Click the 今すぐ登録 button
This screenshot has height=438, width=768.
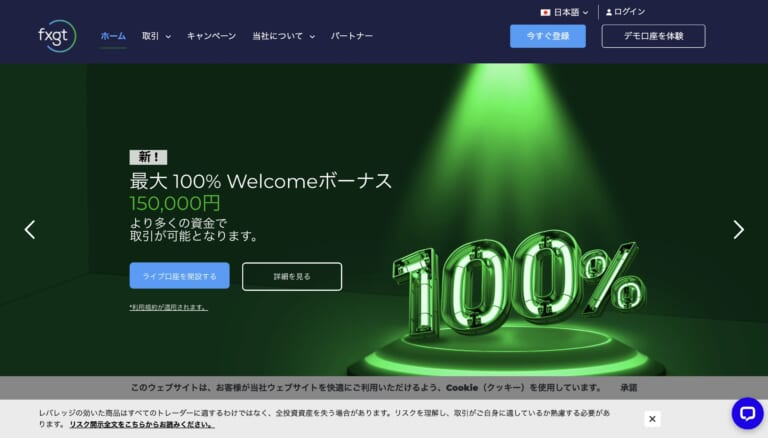548,36
